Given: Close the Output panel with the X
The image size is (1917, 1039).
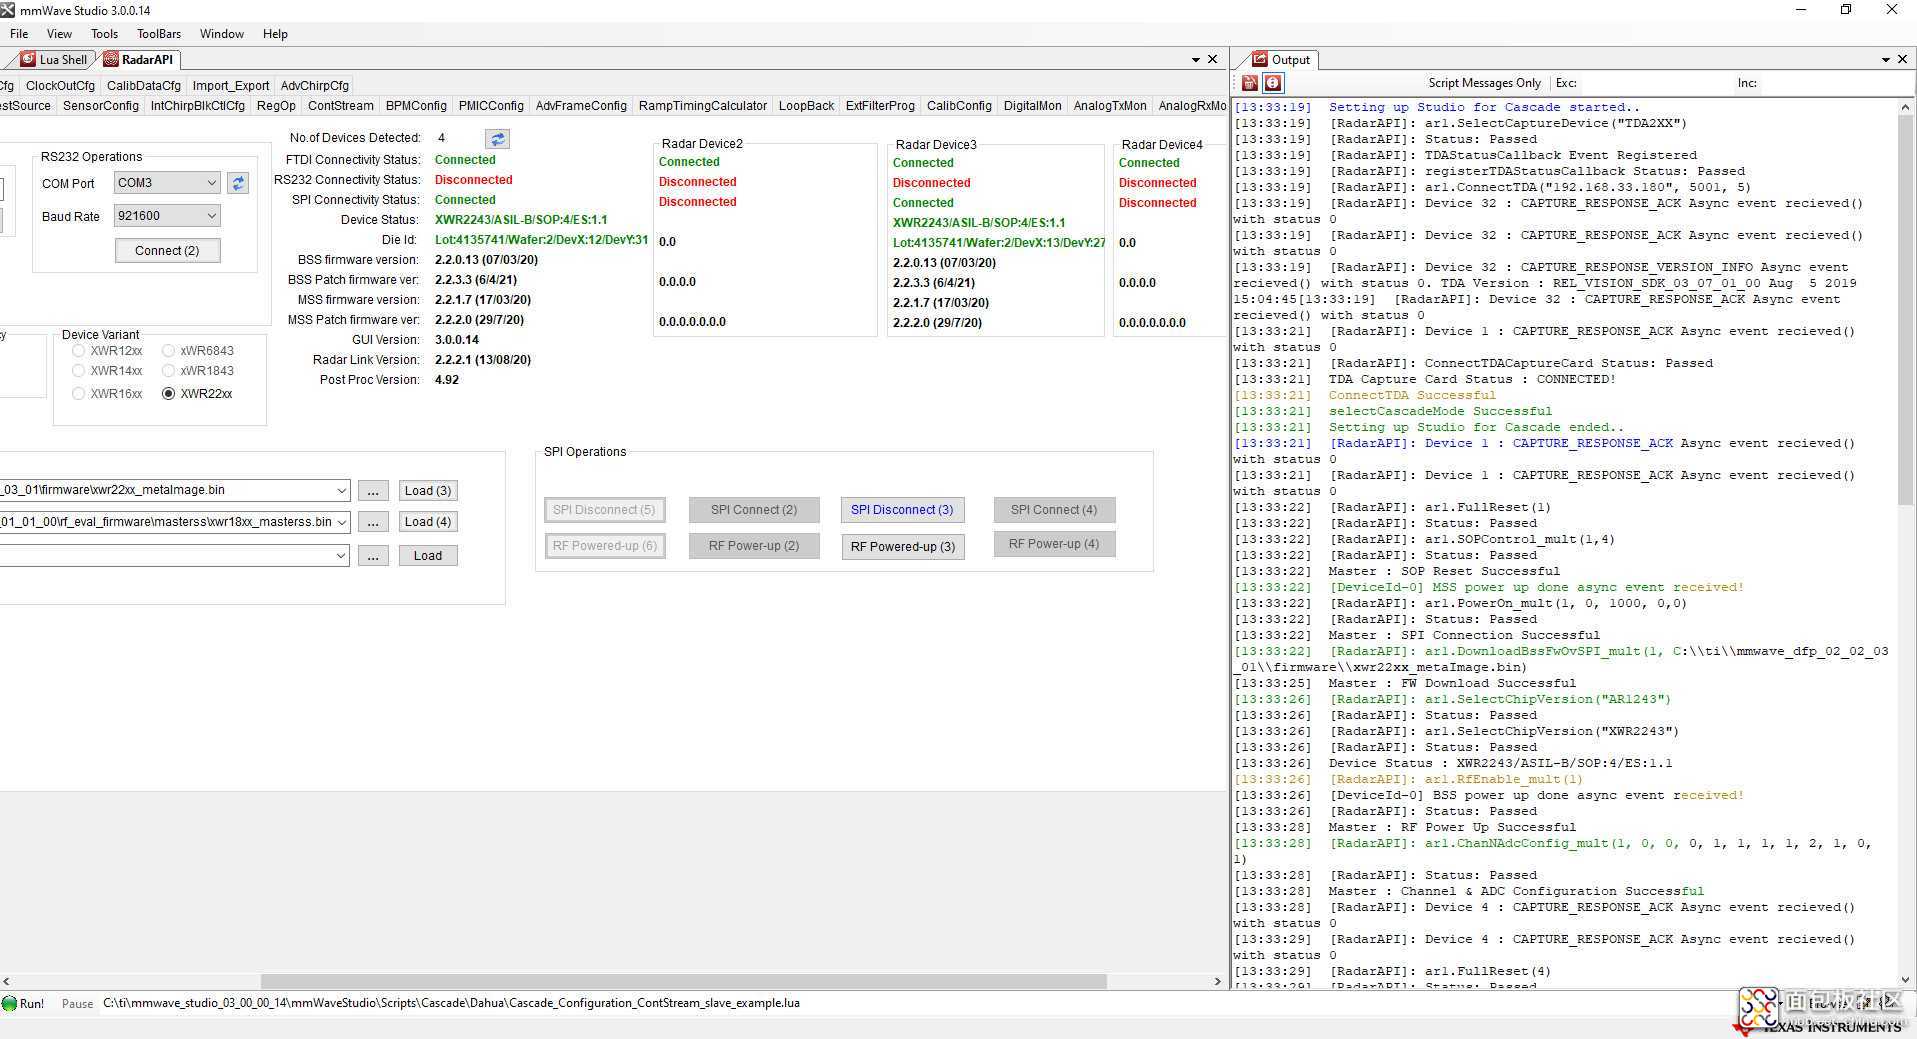Looking at the screenshot, I should tap(1903, 59).
